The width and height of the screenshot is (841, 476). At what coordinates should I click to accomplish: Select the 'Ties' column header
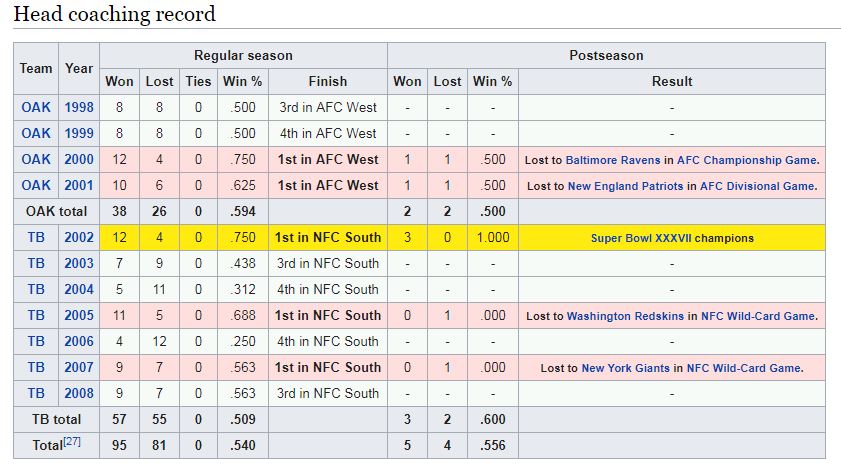[198, 82]
